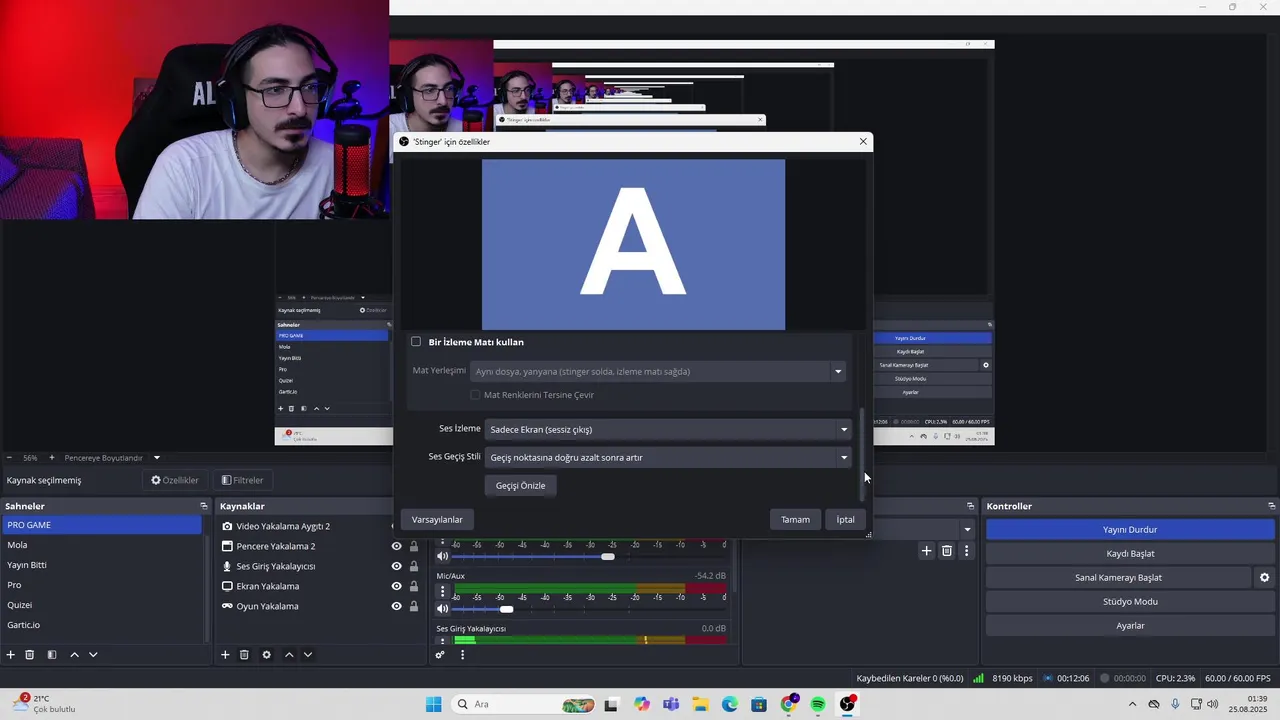1280x720 pixels.
Task: Open Ayarlar settings button
Action: (x=1130, y=625)
